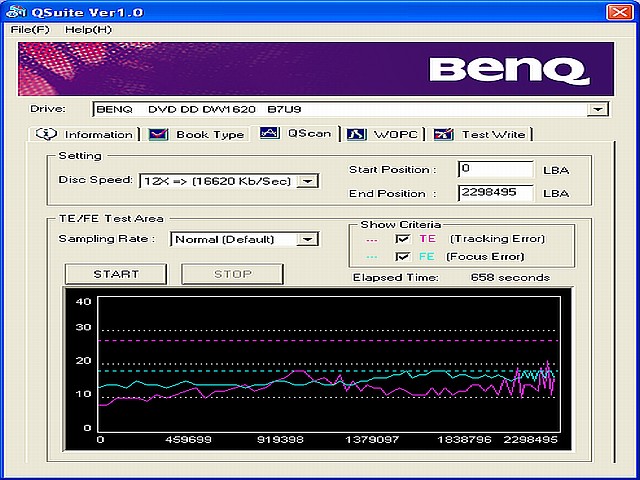
Task: Close the QSuite window
Action: [x=620, y=12]
